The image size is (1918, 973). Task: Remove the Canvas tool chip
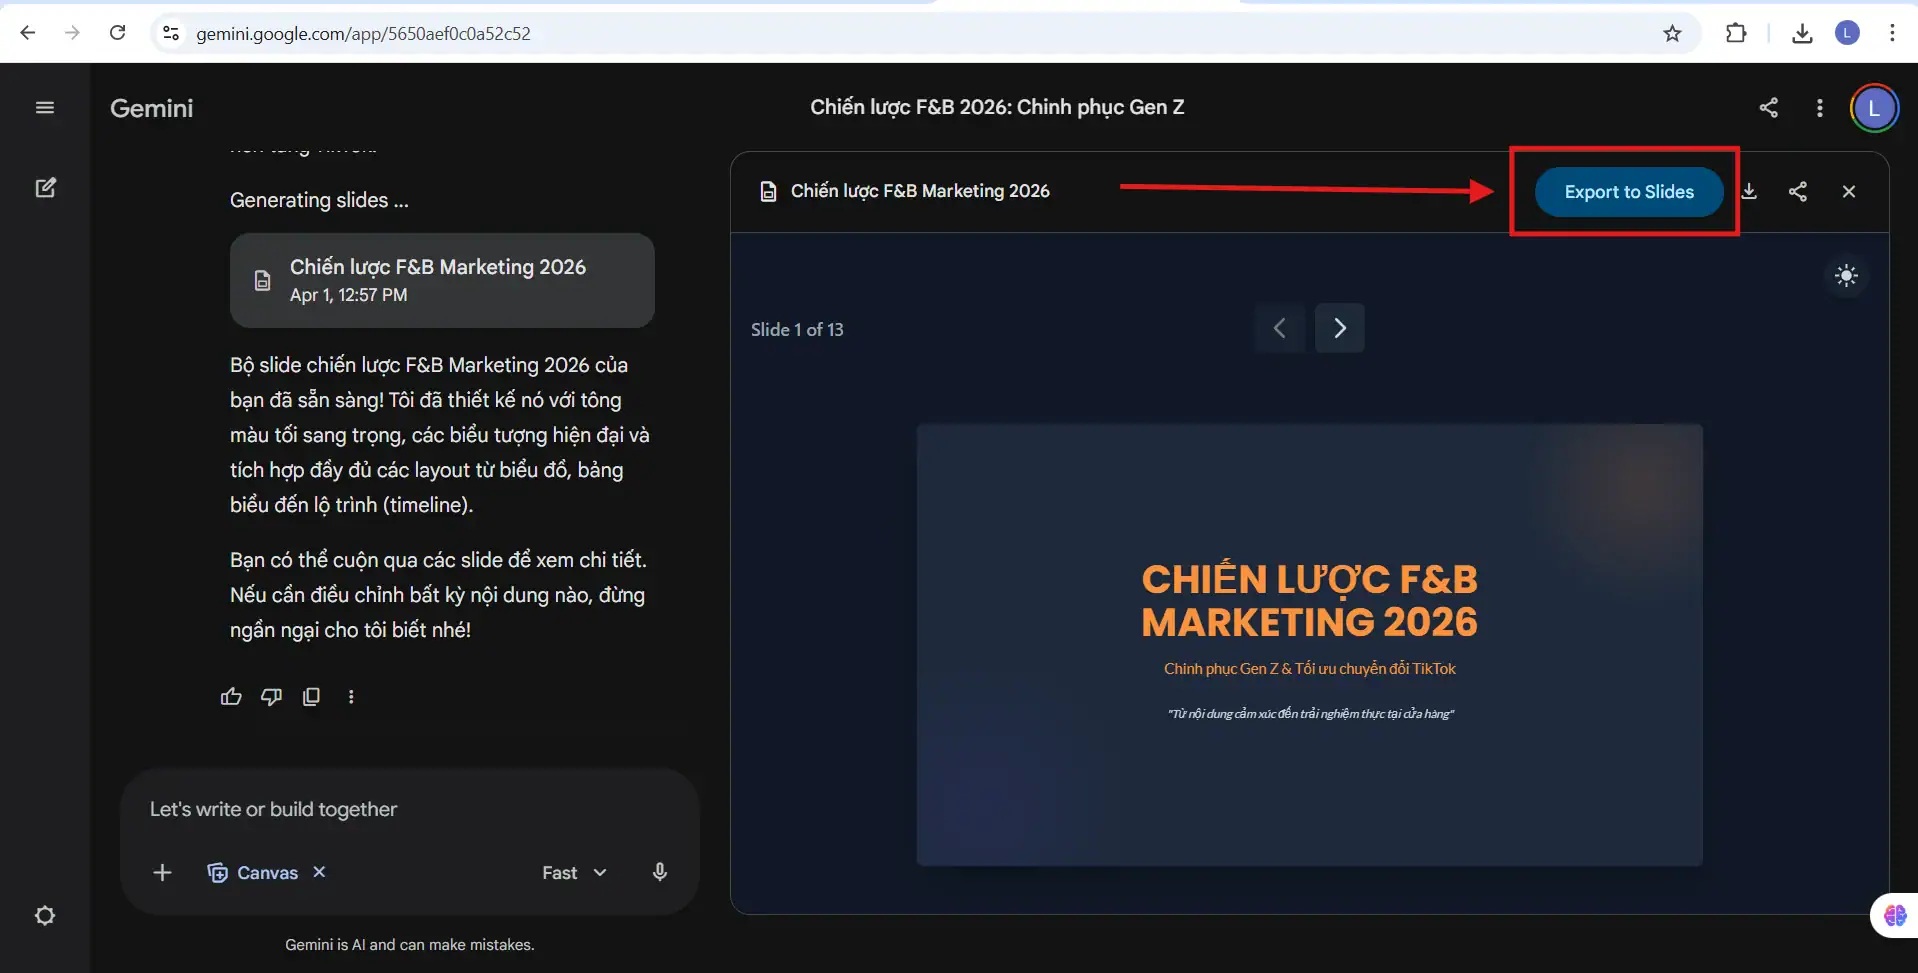pyautogui.click(x=319, y=872)
